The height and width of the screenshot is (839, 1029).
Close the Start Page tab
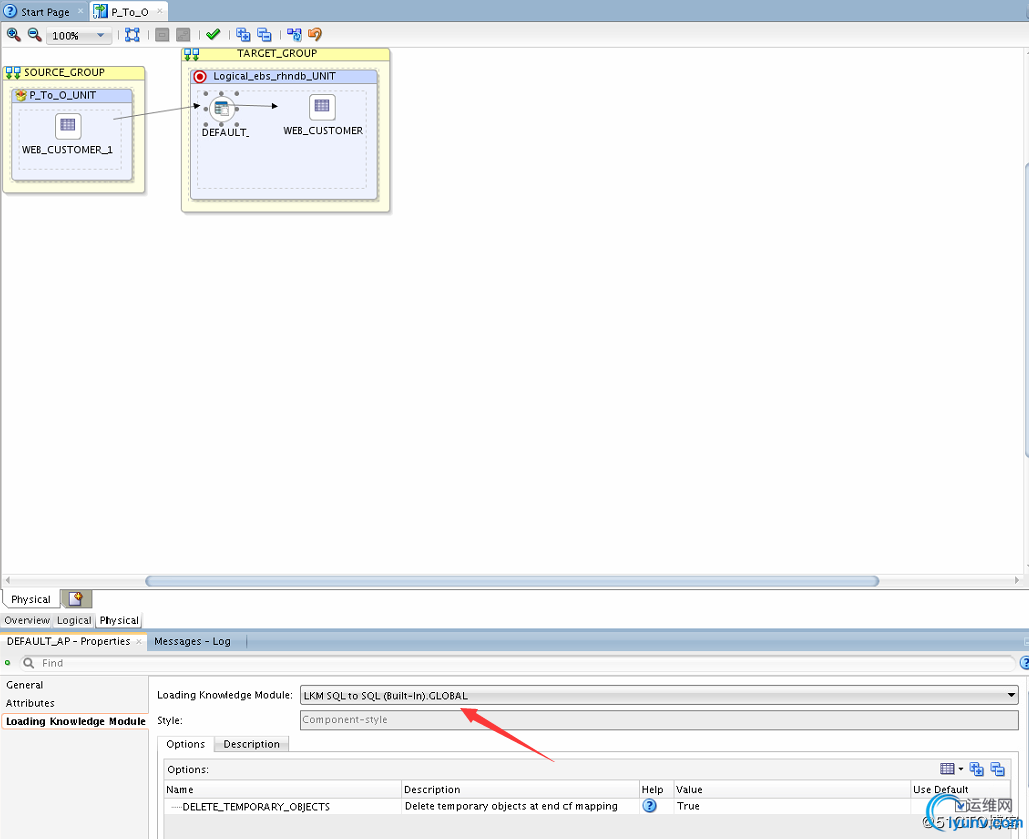(81, 11)
